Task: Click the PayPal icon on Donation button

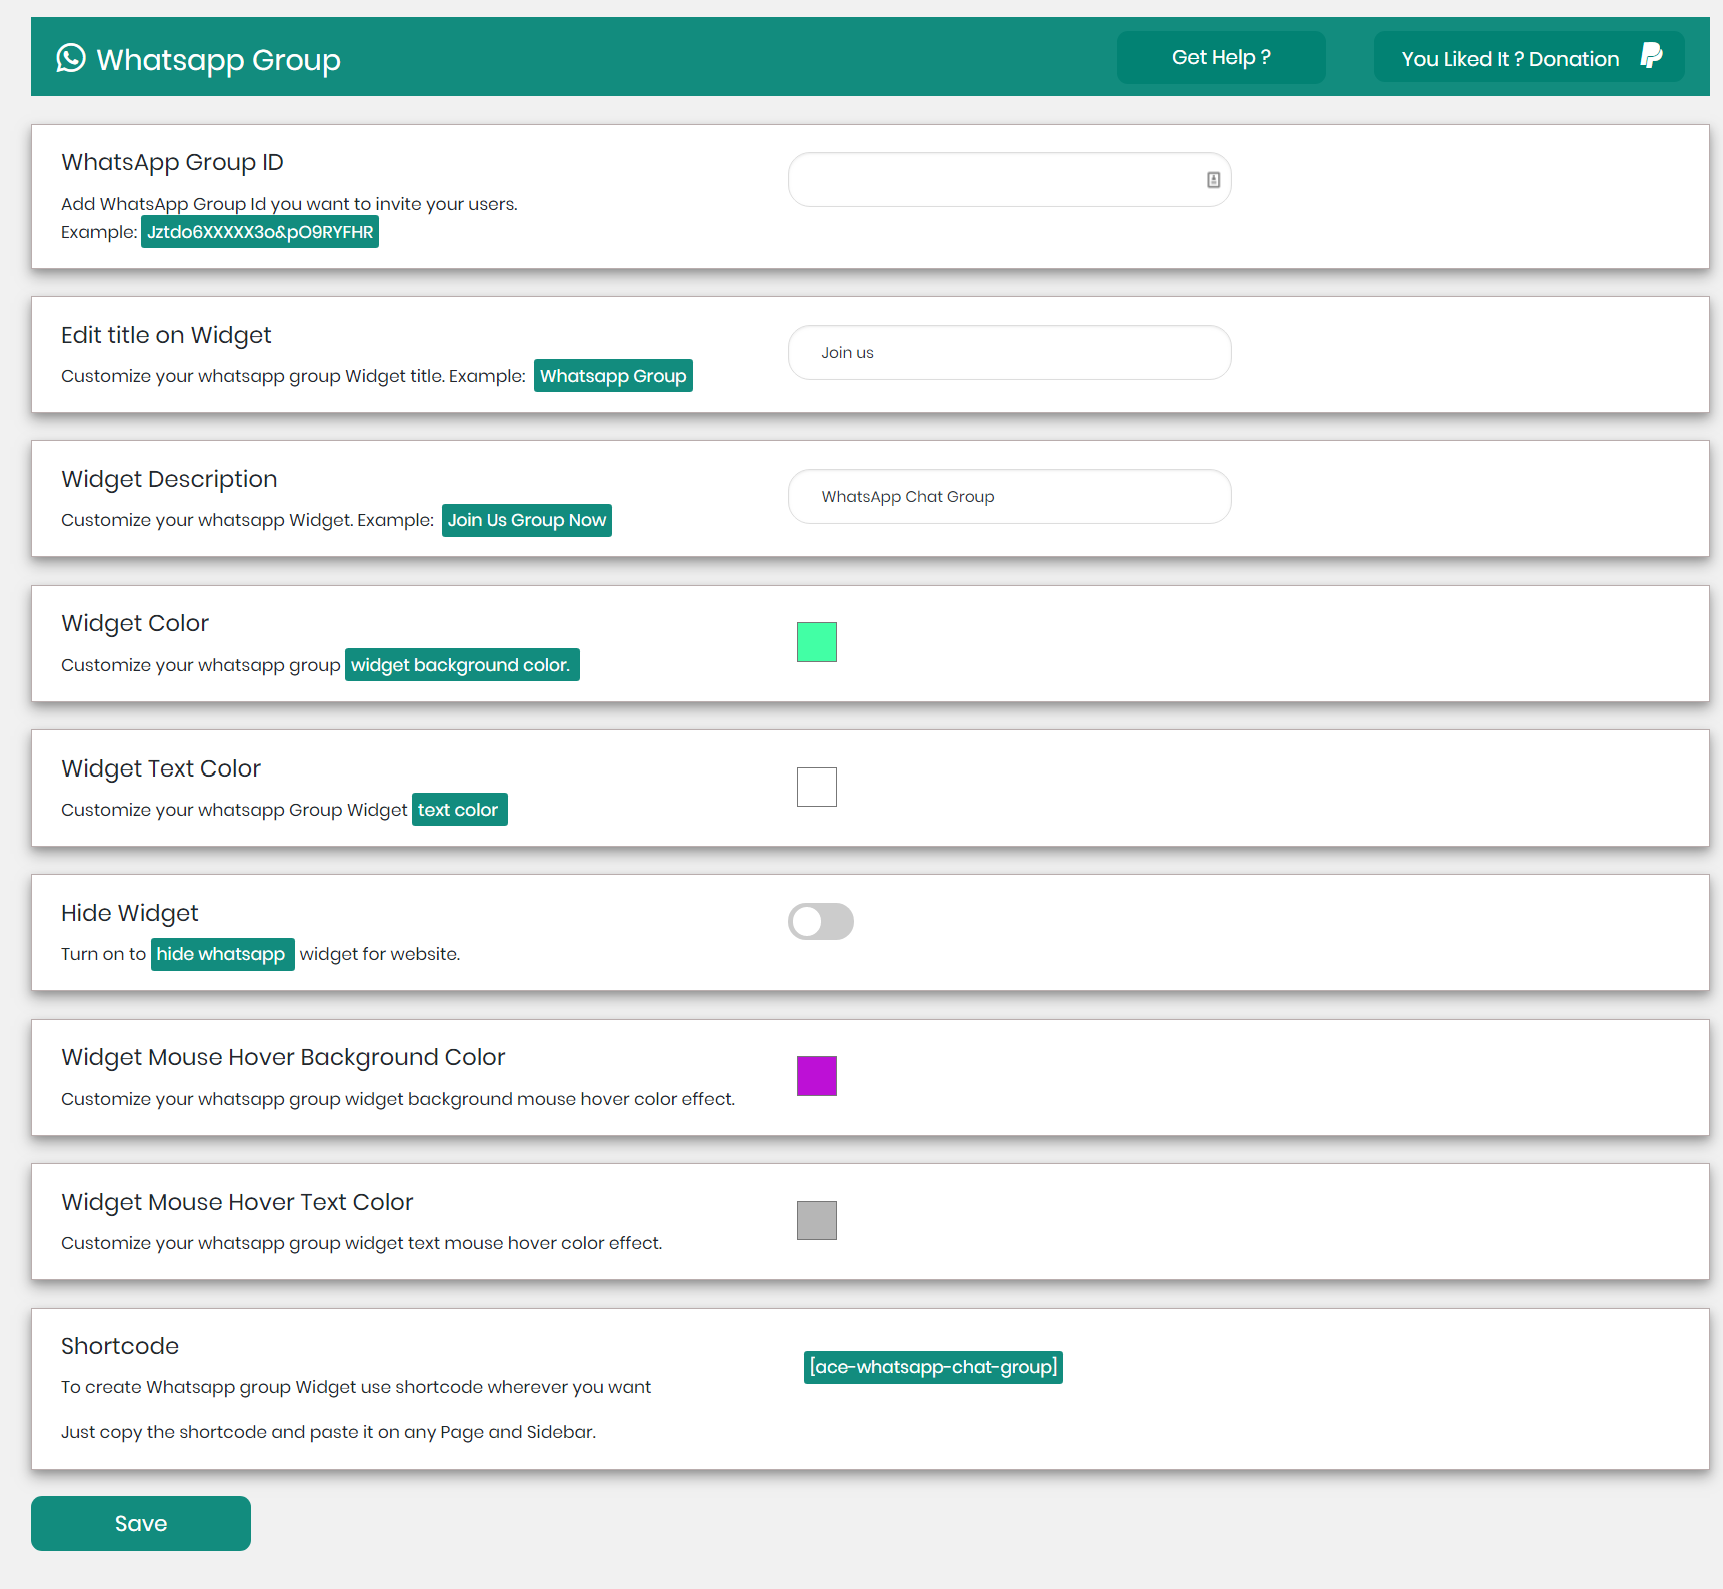Action: [1651, 56]
